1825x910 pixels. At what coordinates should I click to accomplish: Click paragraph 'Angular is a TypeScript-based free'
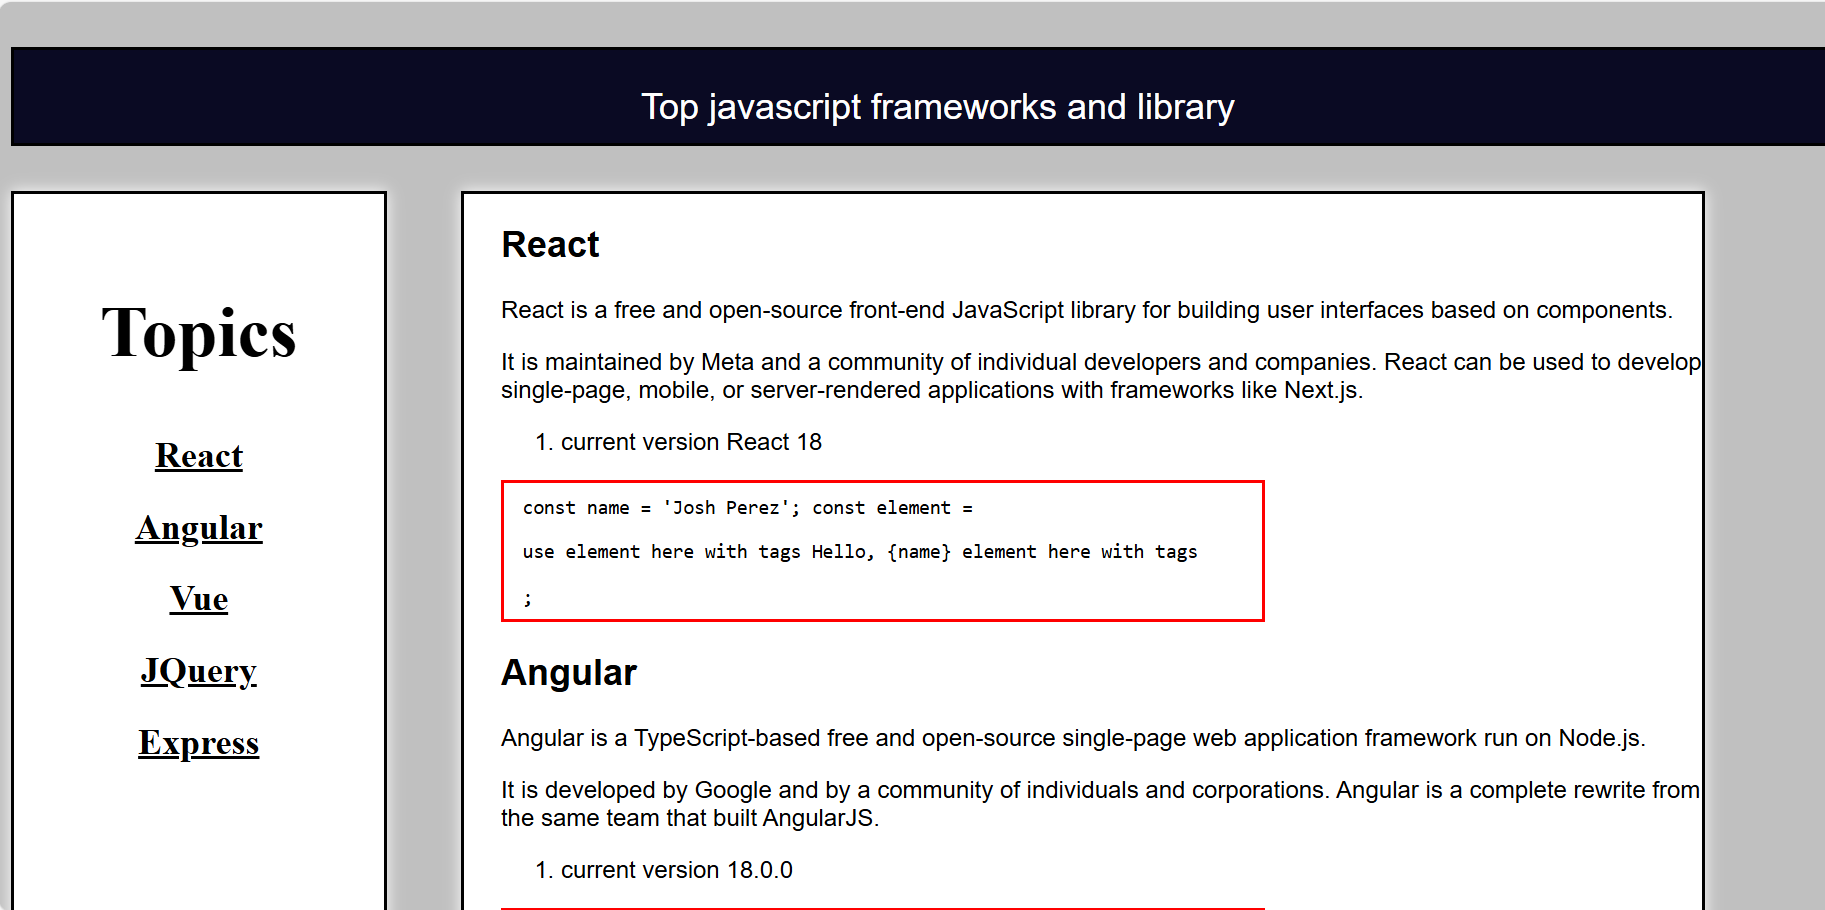click(1073, 738)
